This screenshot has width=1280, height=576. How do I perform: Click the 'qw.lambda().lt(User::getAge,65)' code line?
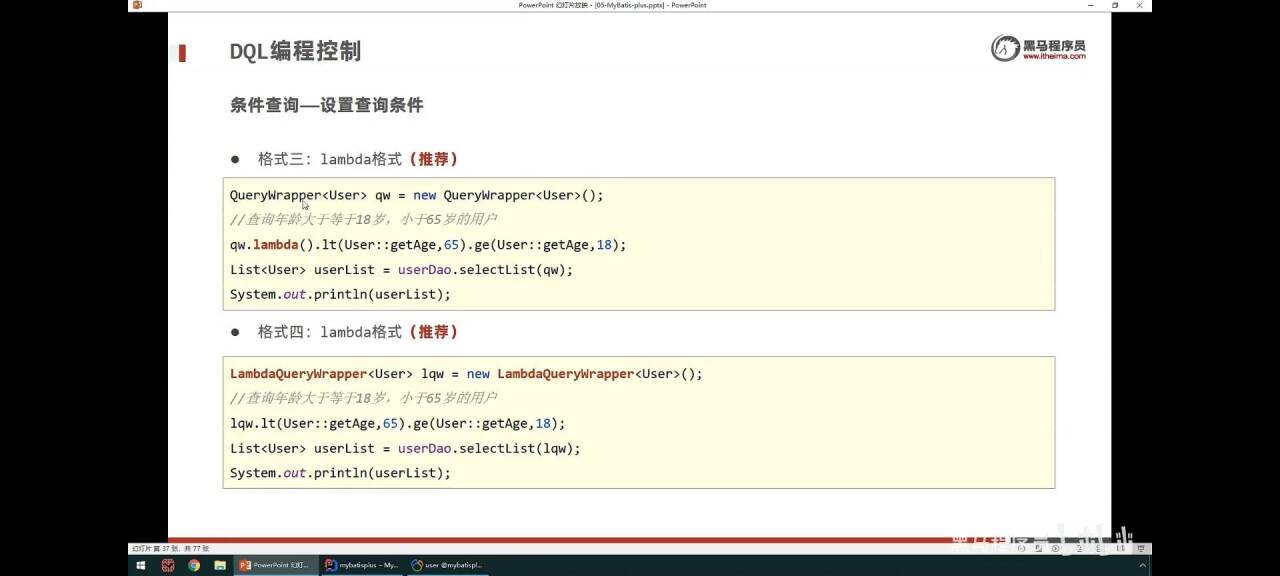[428, 245]
